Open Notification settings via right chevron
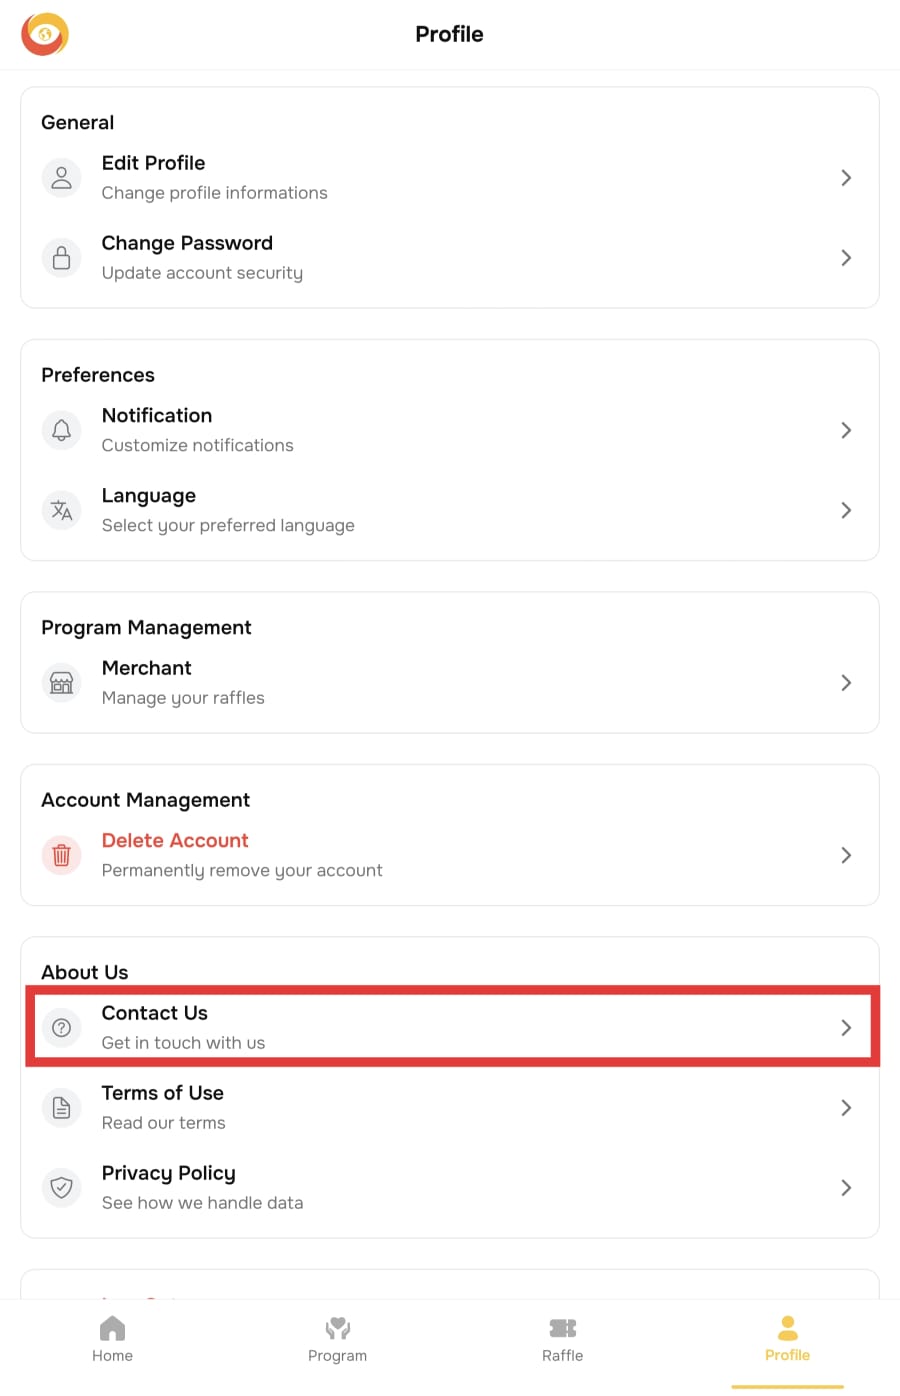The width and height of the screenshot is (900, 1396). (846, 430)
